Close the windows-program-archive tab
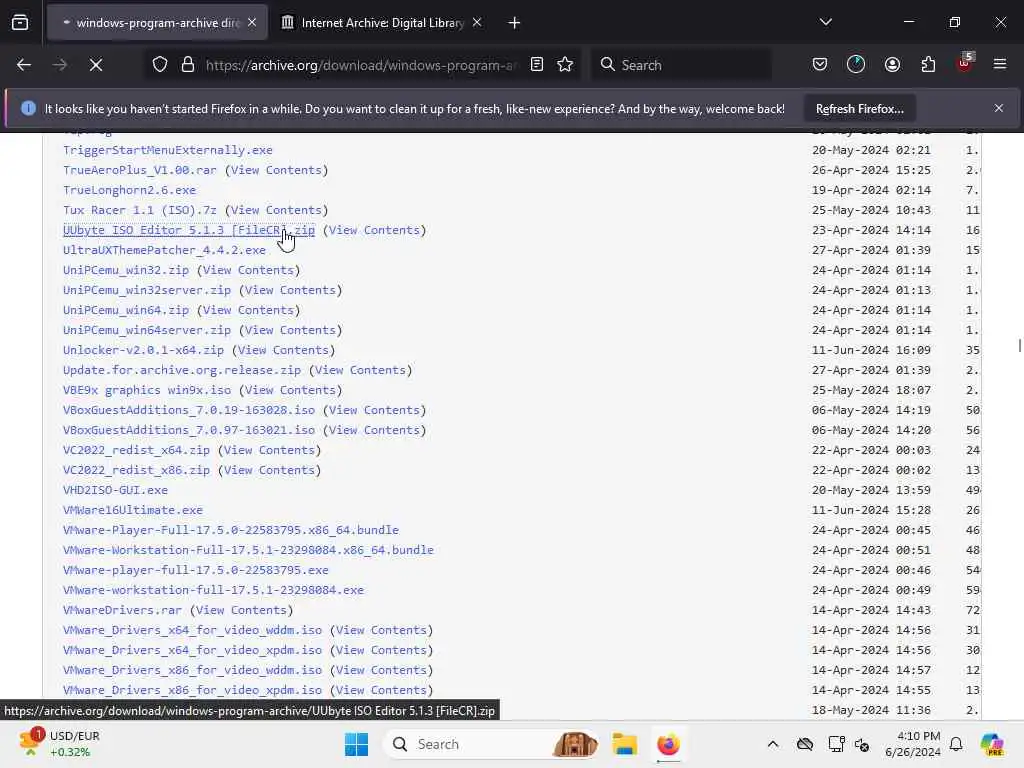 coord(252,23)
